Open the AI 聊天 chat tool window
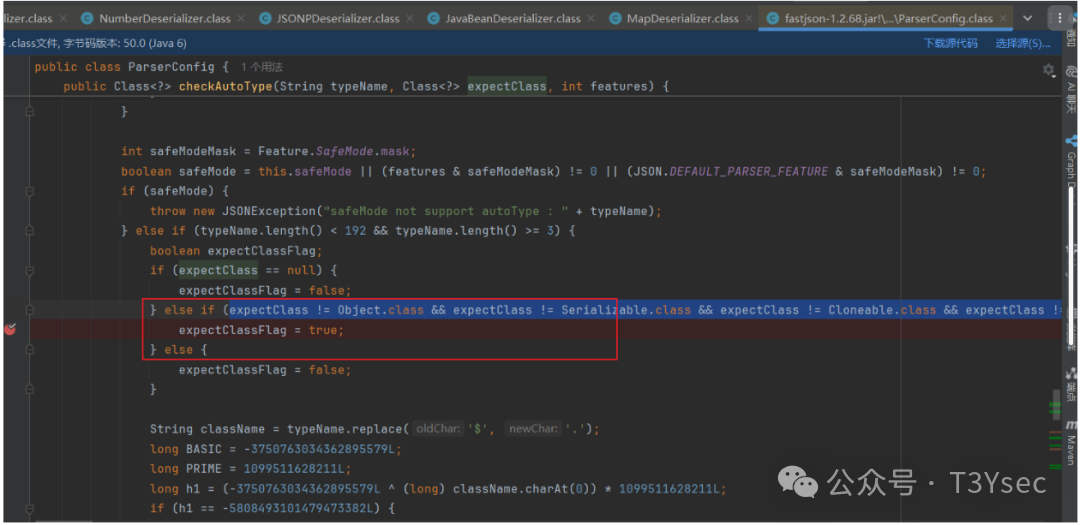The width and height of the screenshot is (1080, 525). (1072, 90)
